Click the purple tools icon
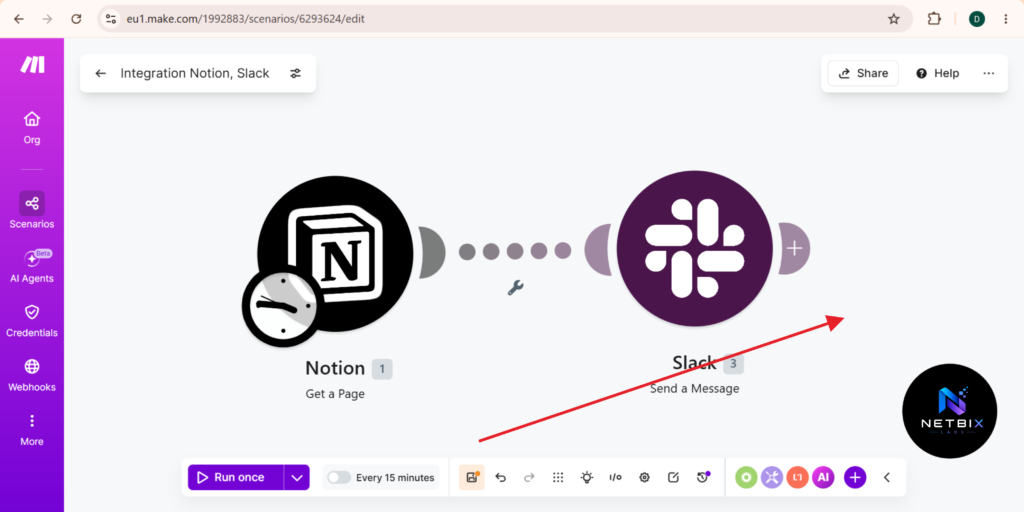The image size is (1024, 512). pyautogui.click(x=772, y=477)
